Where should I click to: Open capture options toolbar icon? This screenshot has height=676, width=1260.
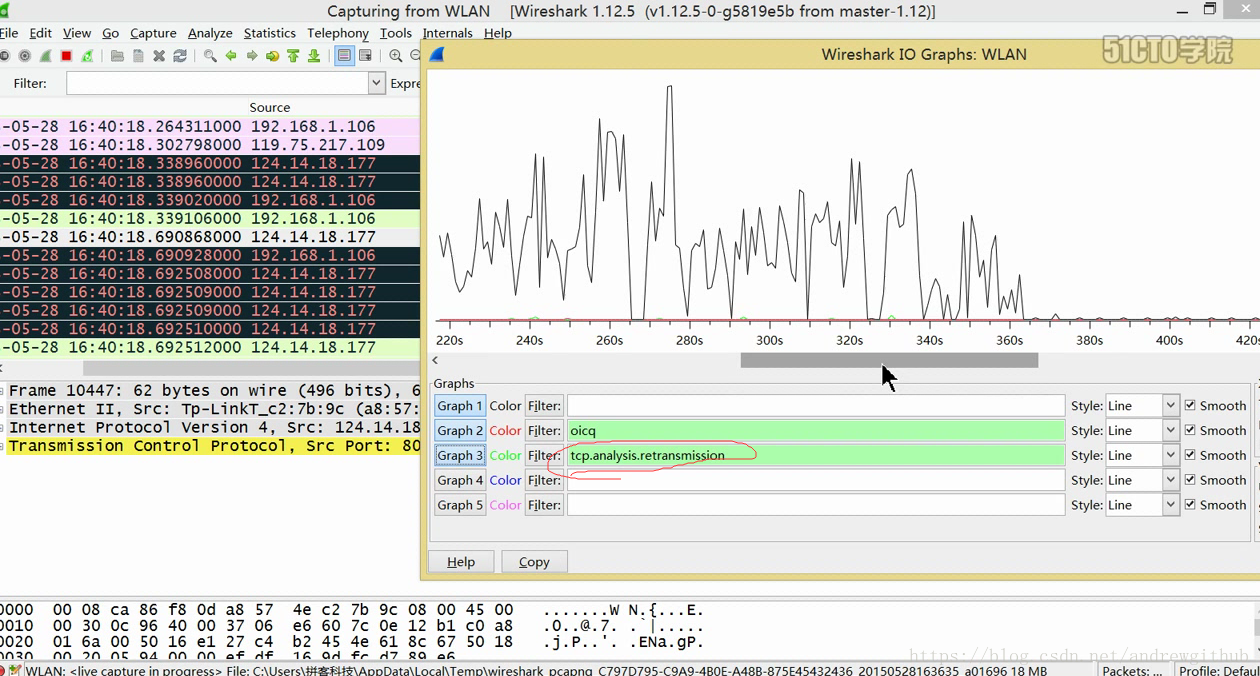24,56
